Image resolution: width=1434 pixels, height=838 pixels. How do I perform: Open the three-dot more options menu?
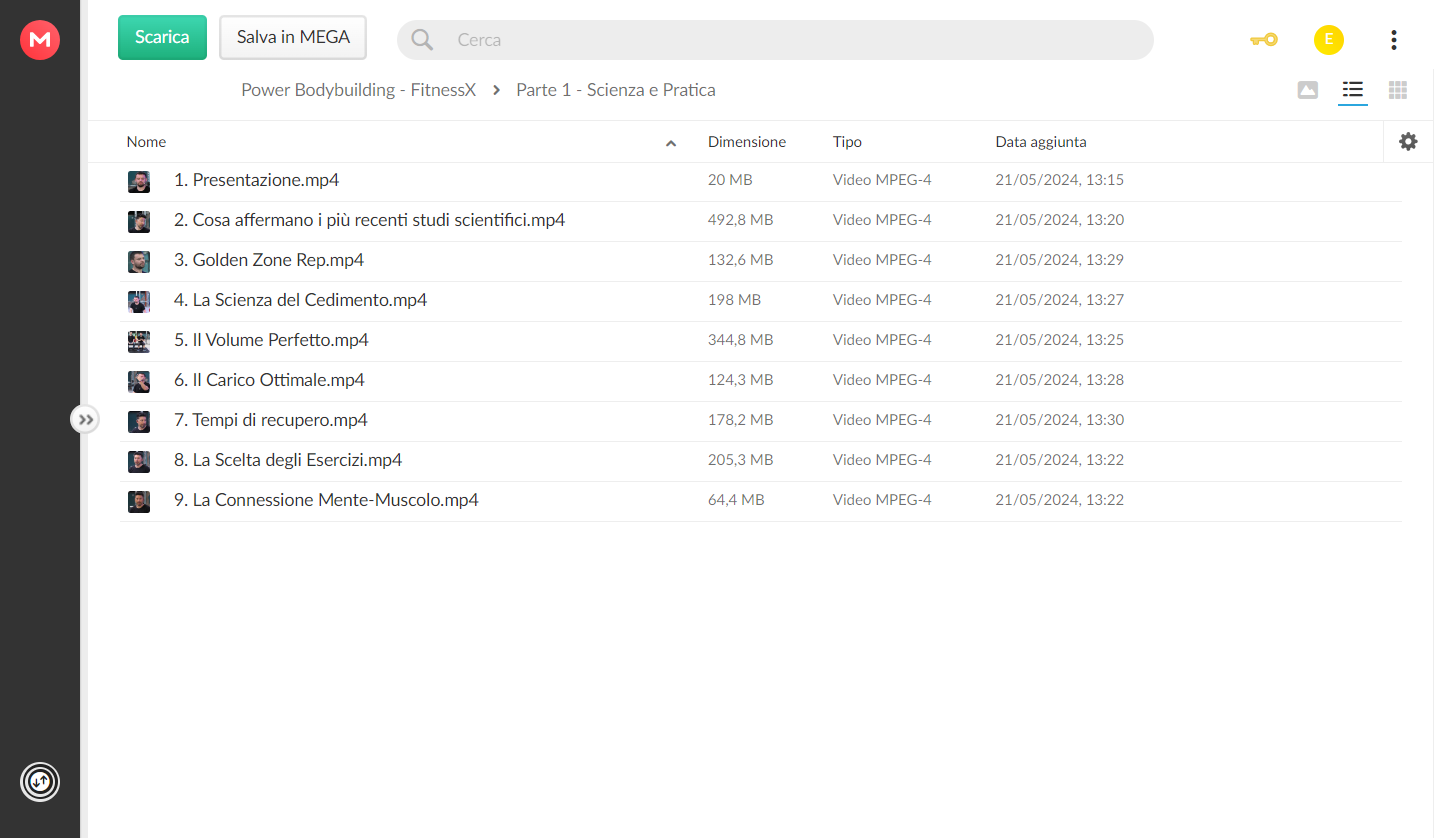[1393, 40]
